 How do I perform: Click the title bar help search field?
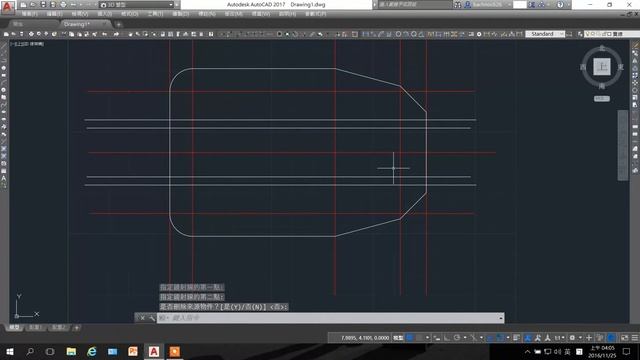pyautogui.click(x=414, y=5)
